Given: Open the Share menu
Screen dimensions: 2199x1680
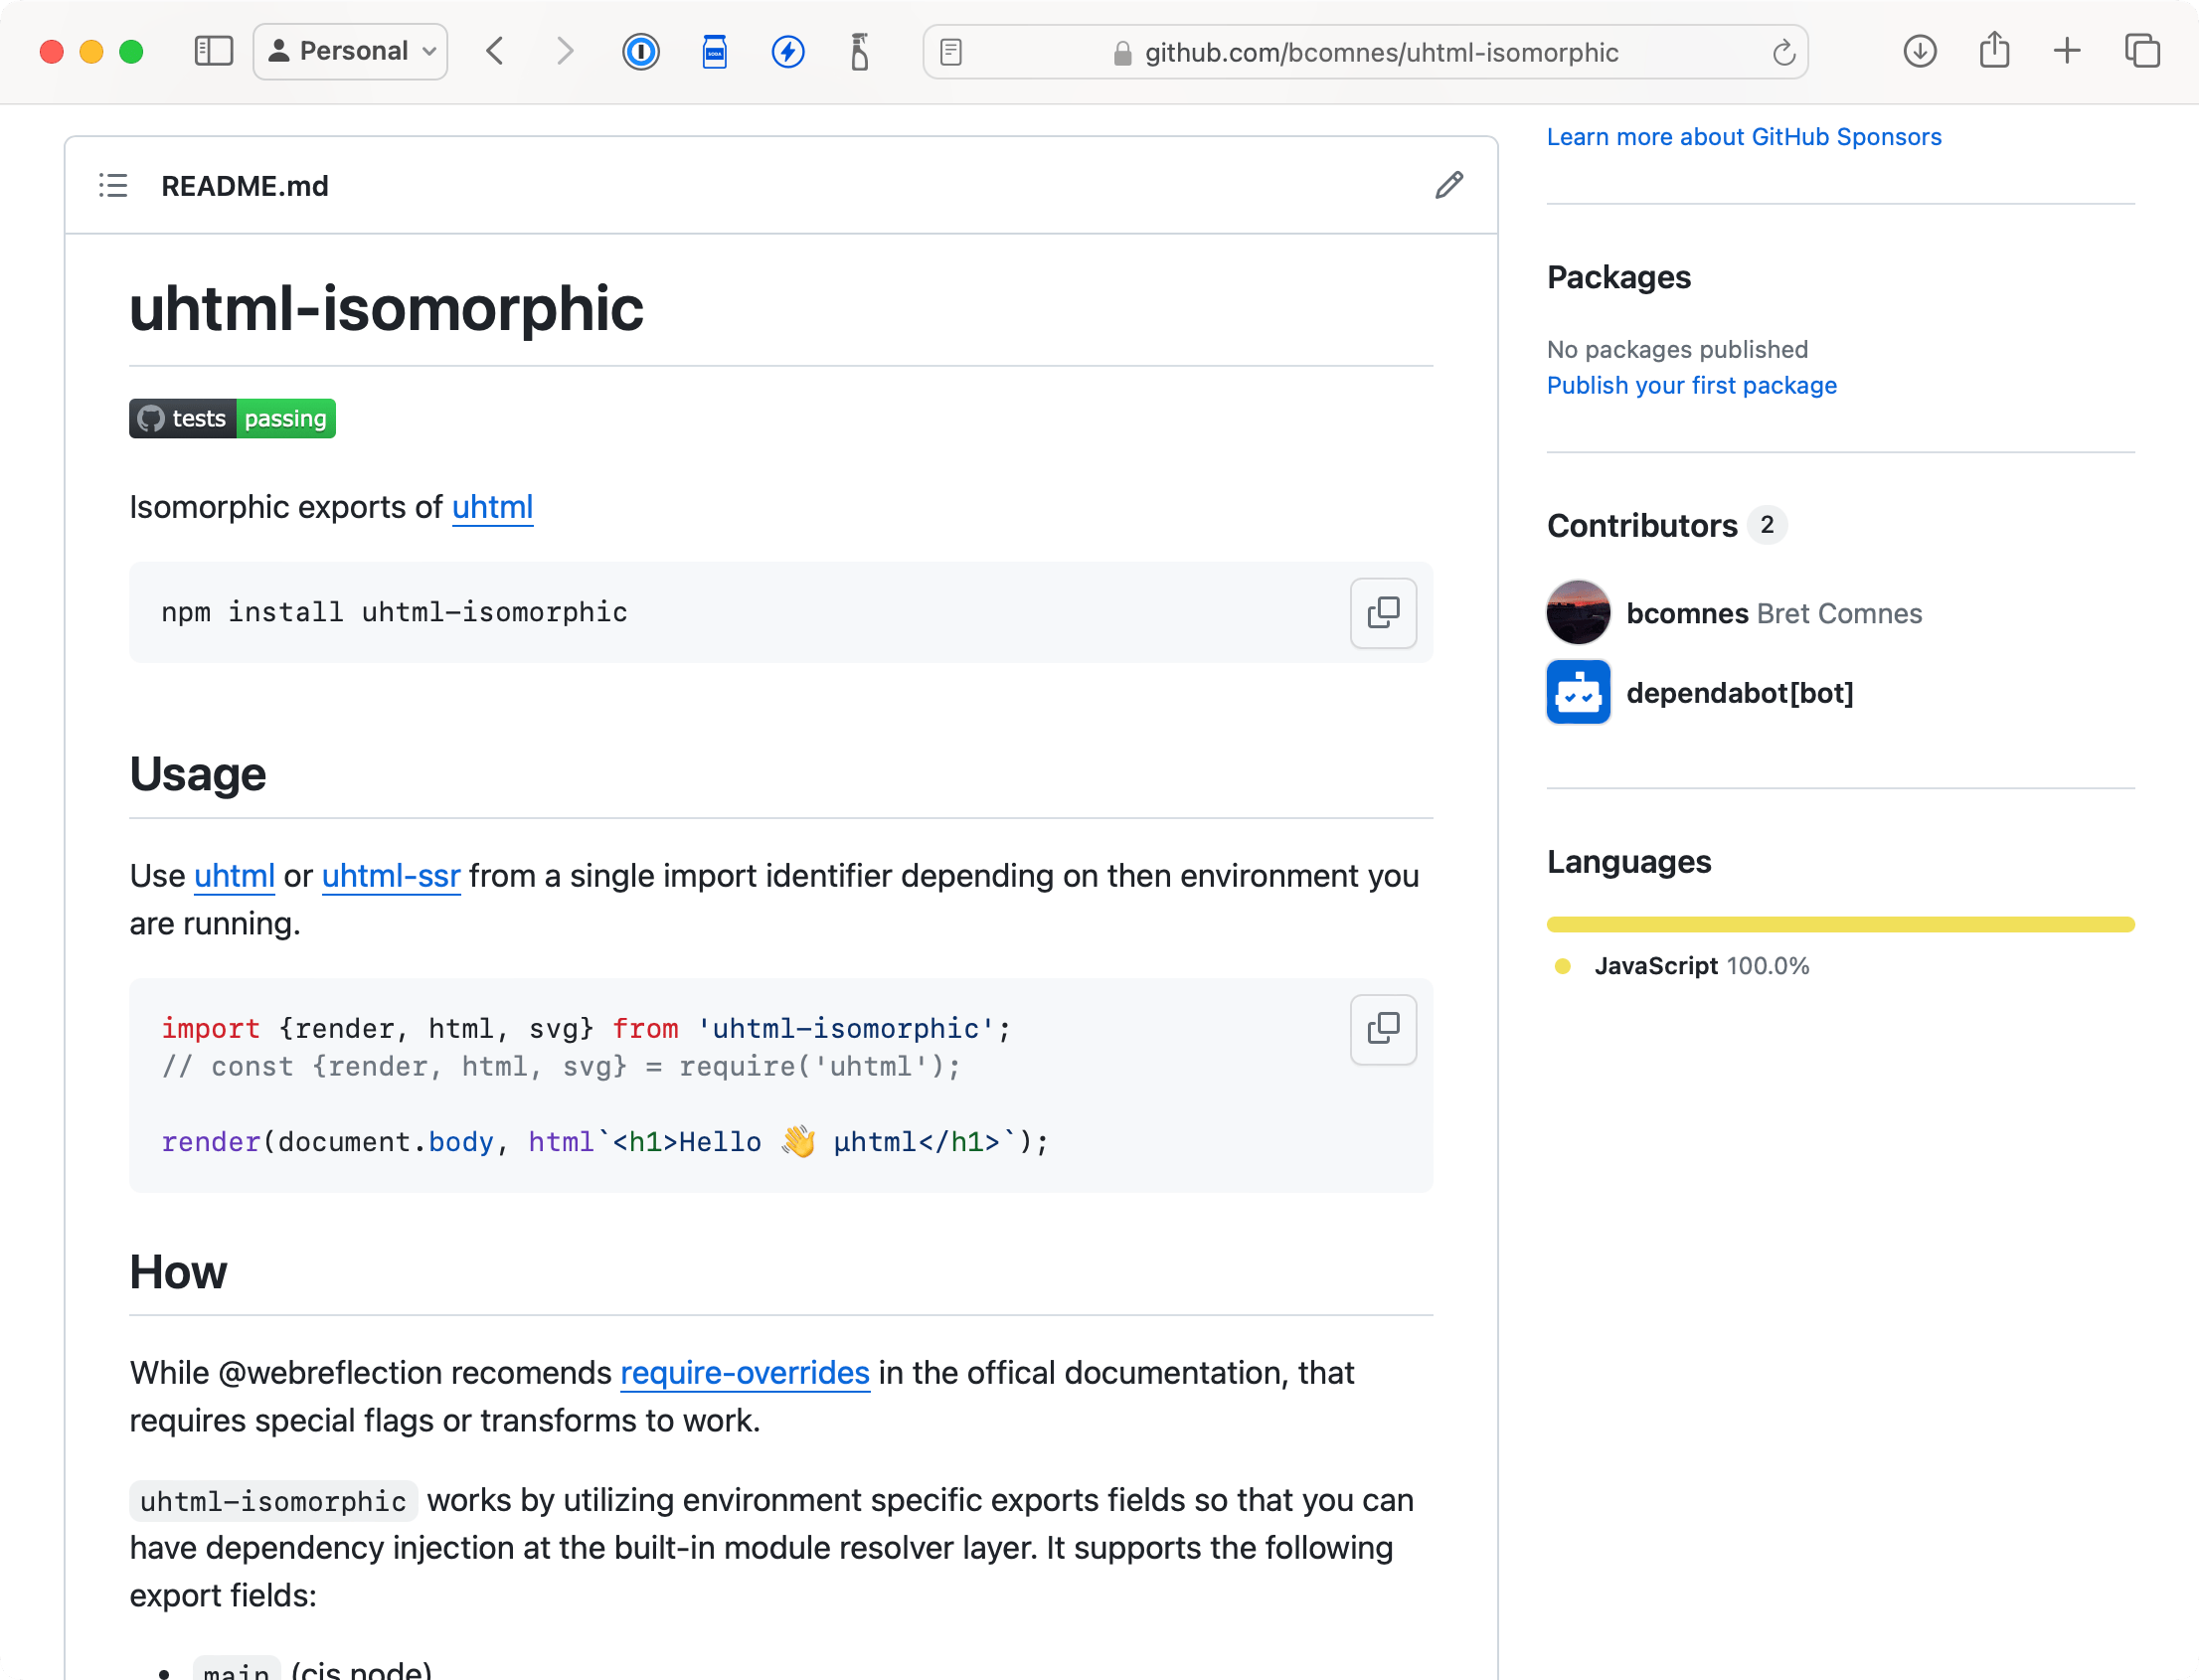Looking at the screenshot, I should (1995, 50).
